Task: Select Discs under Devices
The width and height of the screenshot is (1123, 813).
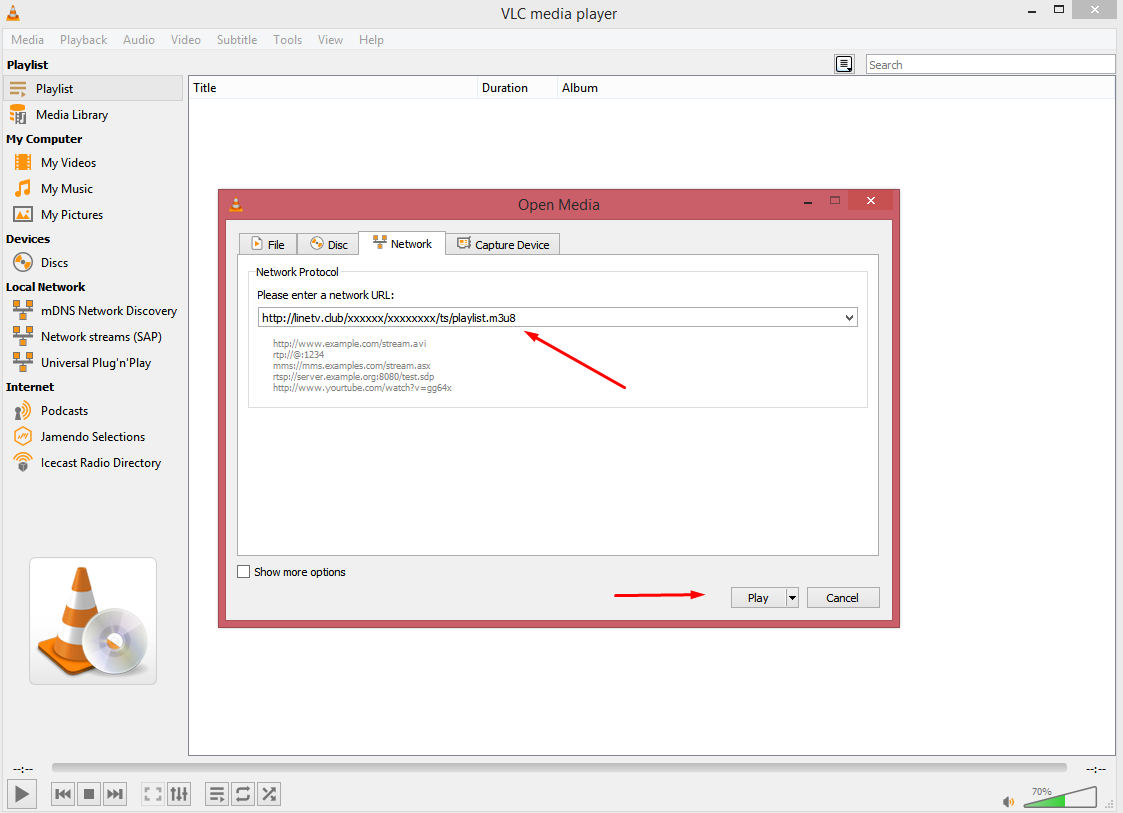Action: [x=93, y=263]
